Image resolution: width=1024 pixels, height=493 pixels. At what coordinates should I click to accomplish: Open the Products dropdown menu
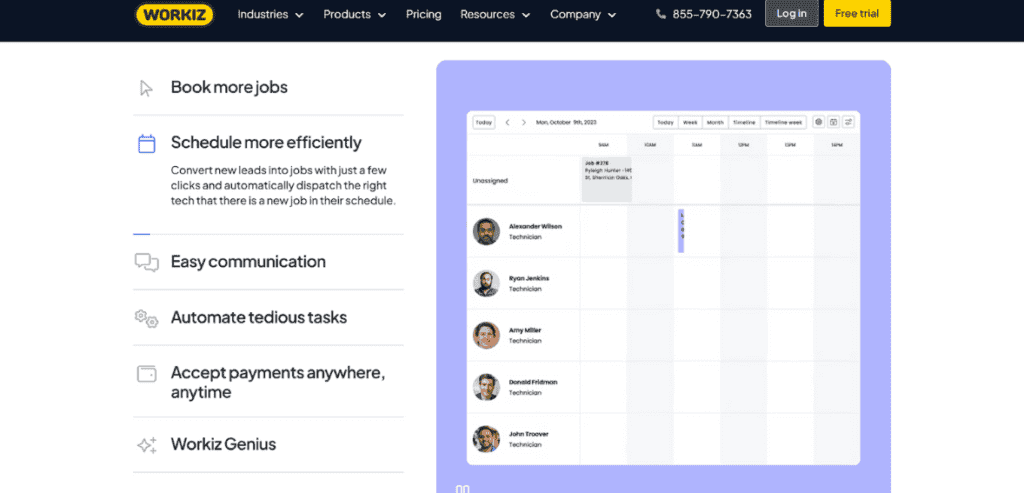pyautogui.click(x=355, y=14)
